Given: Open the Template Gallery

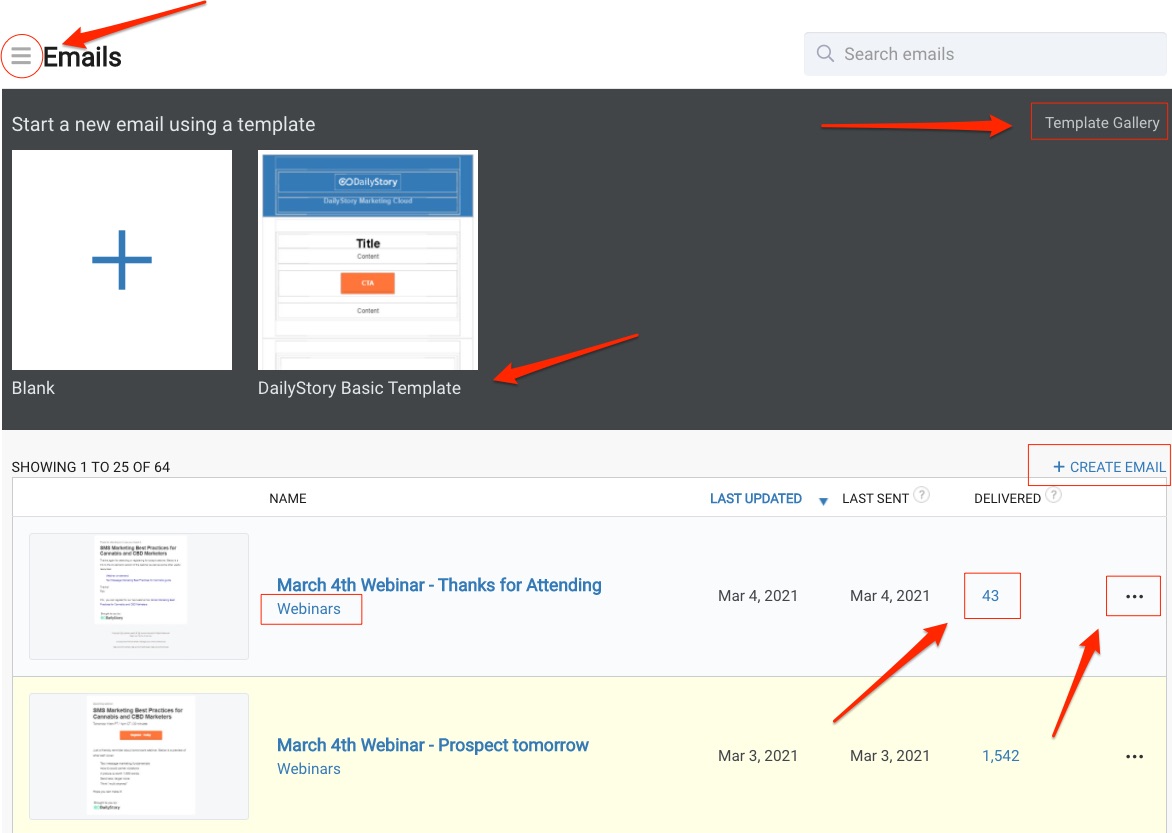Looking at the screenshot, I should click(1101, 123).
